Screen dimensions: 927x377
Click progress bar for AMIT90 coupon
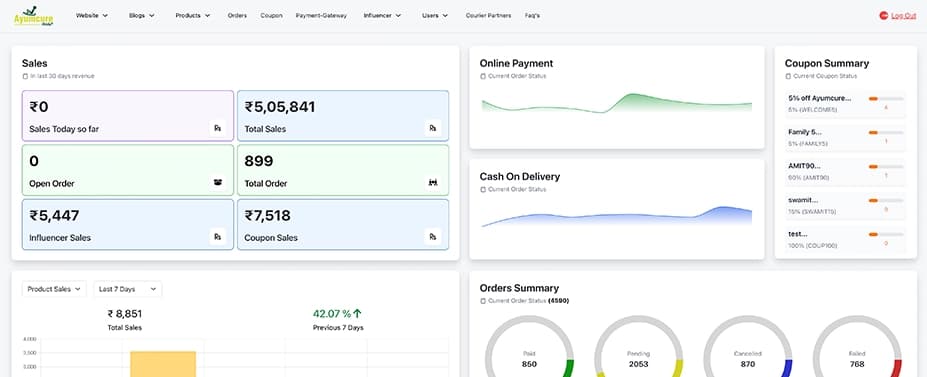[886, 167]
